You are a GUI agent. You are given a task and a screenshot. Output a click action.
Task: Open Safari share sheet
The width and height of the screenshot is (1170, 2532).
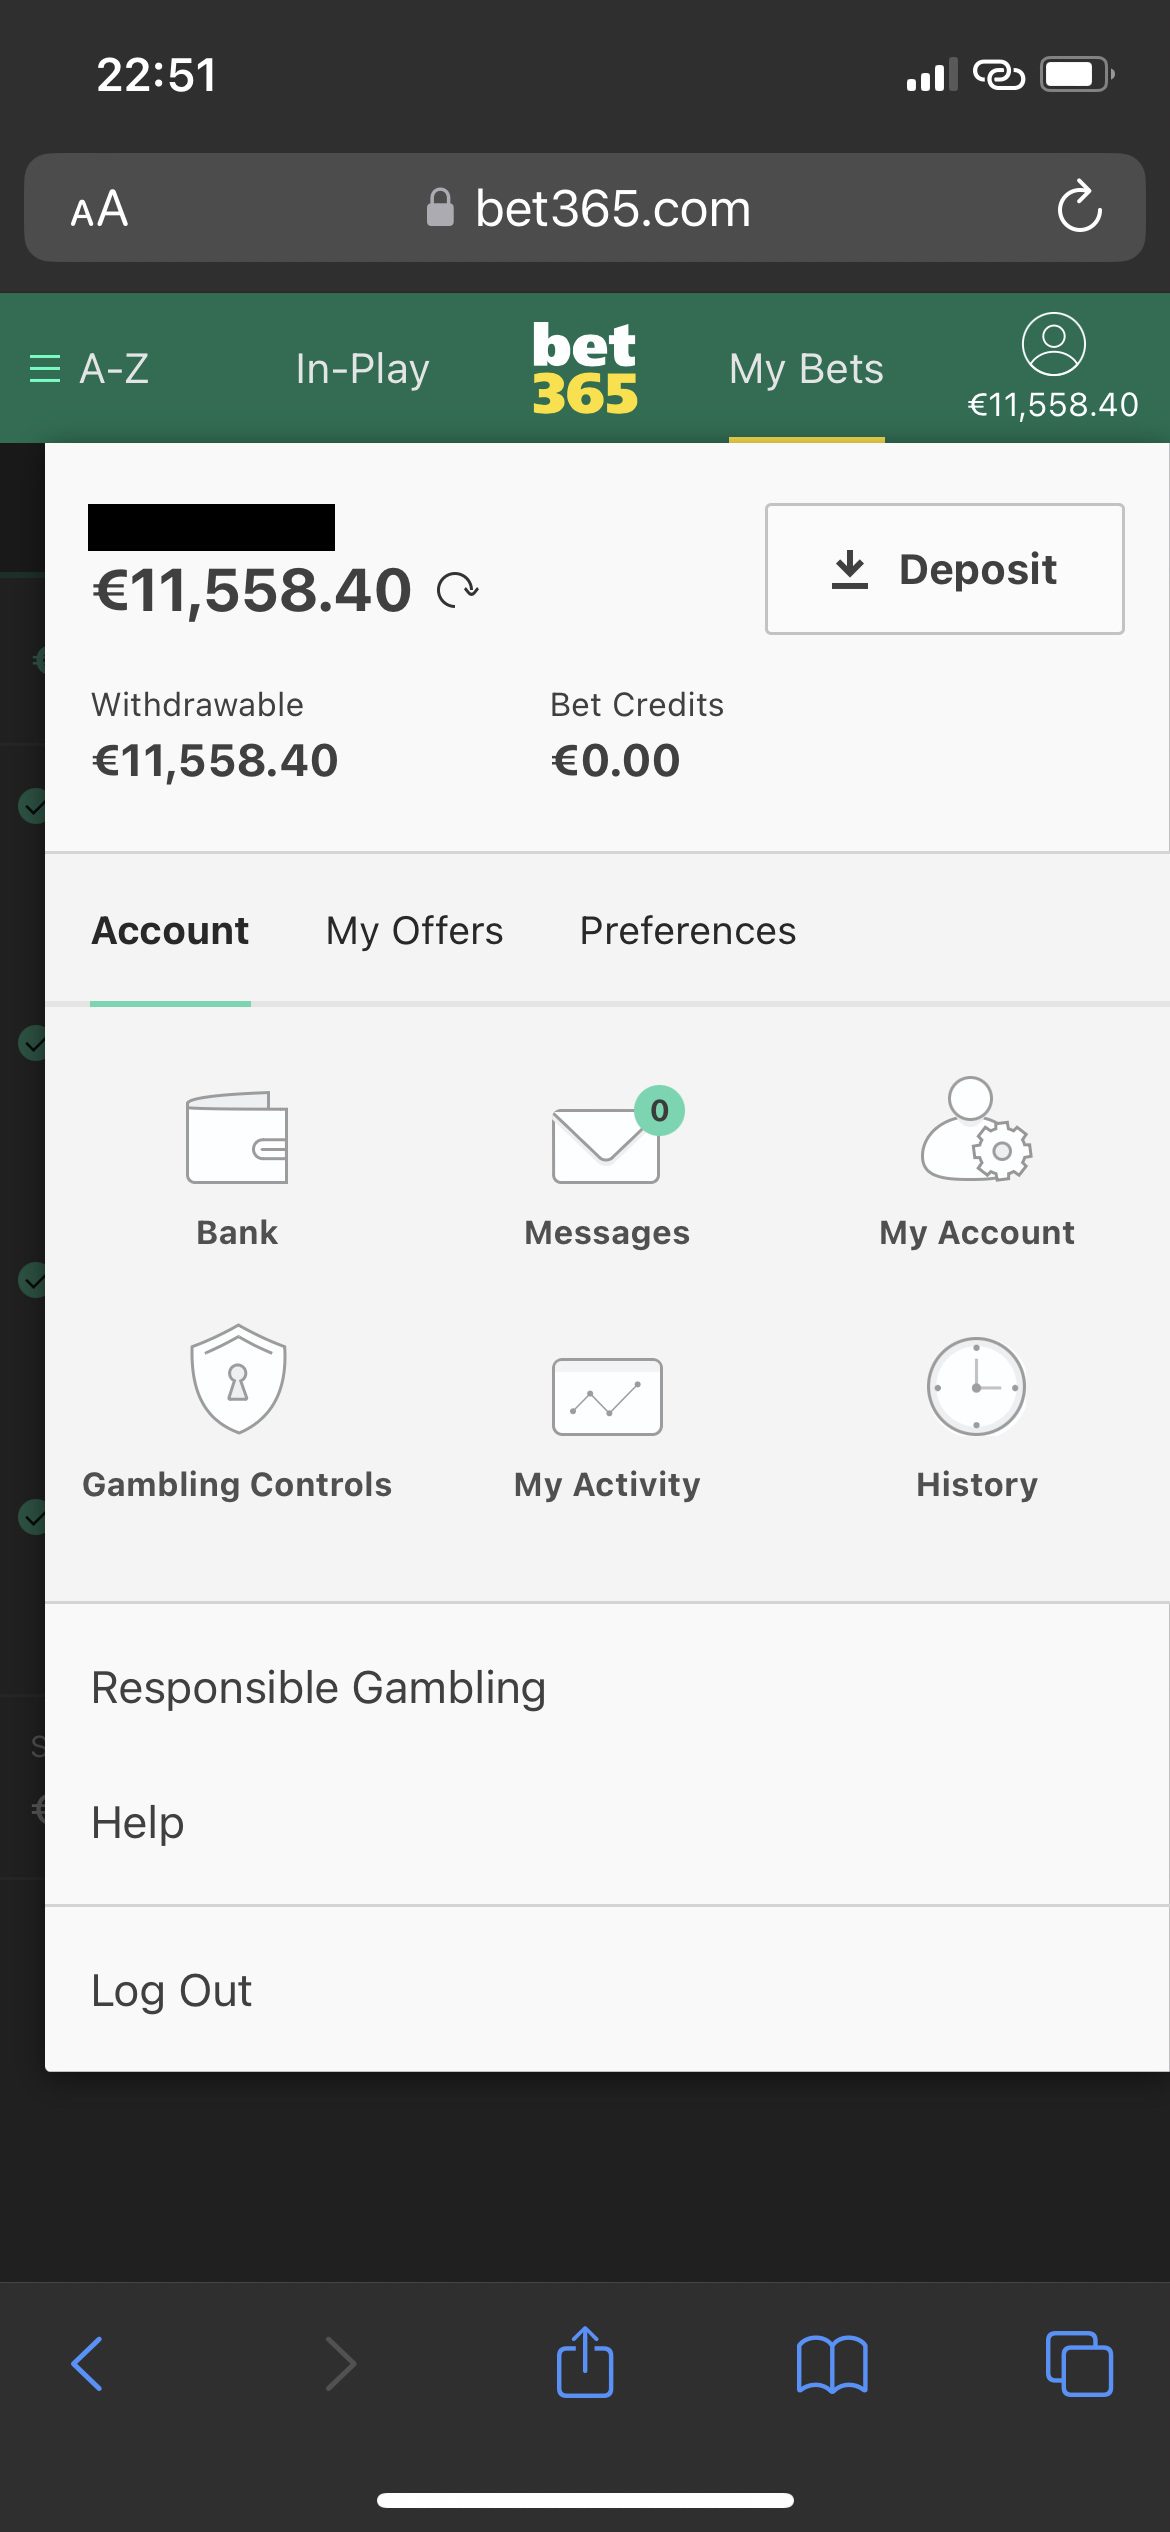tap(585, 2363)
